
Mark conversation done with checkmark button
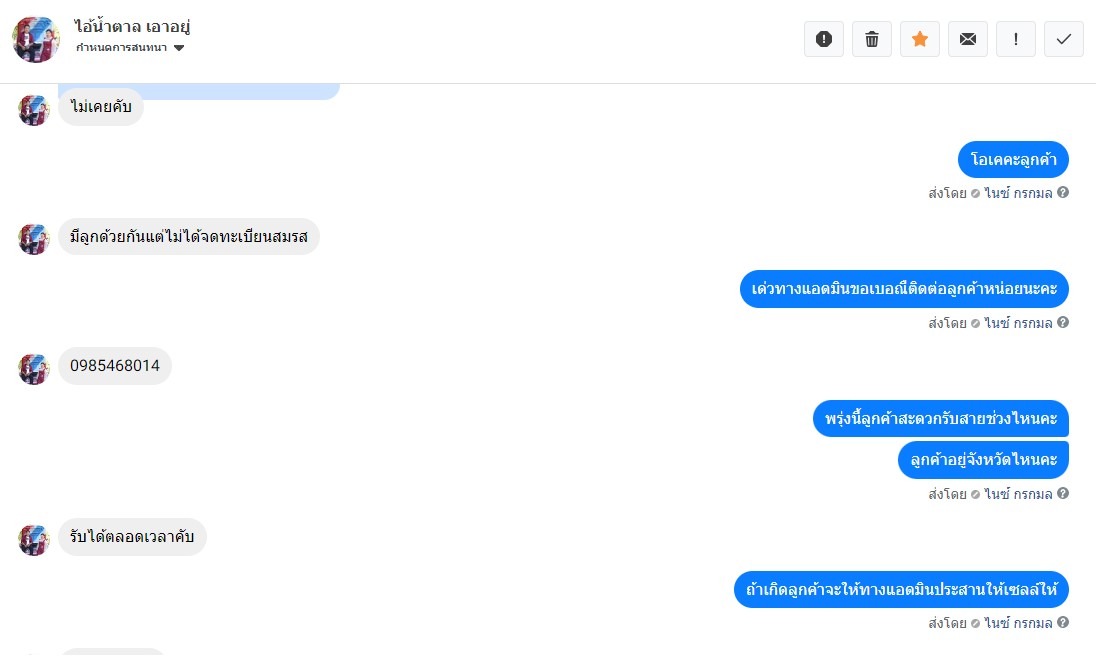[x=1064, y=39]
